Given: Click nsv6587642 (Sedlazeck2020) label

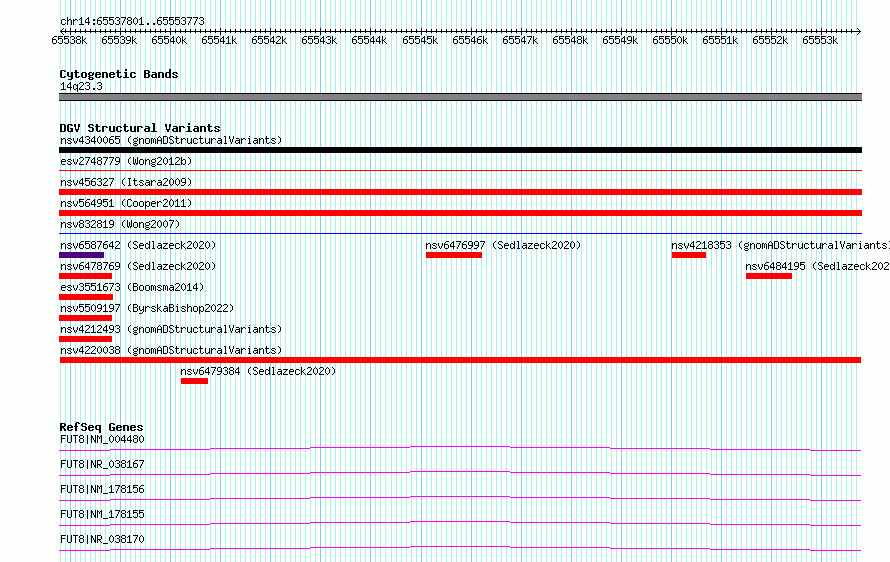Looking at the screenshot, I should 138,245.
